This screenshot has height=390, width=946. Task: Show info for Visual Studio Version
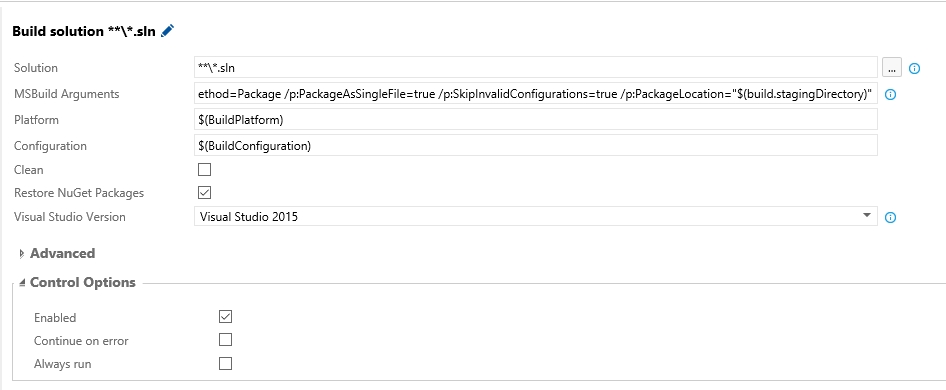(890, 217)
